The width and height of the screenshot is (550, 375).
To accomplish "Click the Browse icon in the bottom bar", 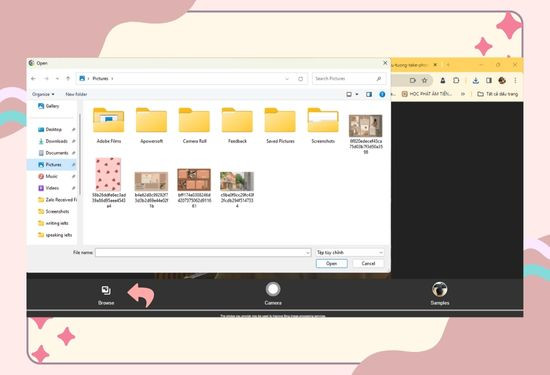I will 106,290.
